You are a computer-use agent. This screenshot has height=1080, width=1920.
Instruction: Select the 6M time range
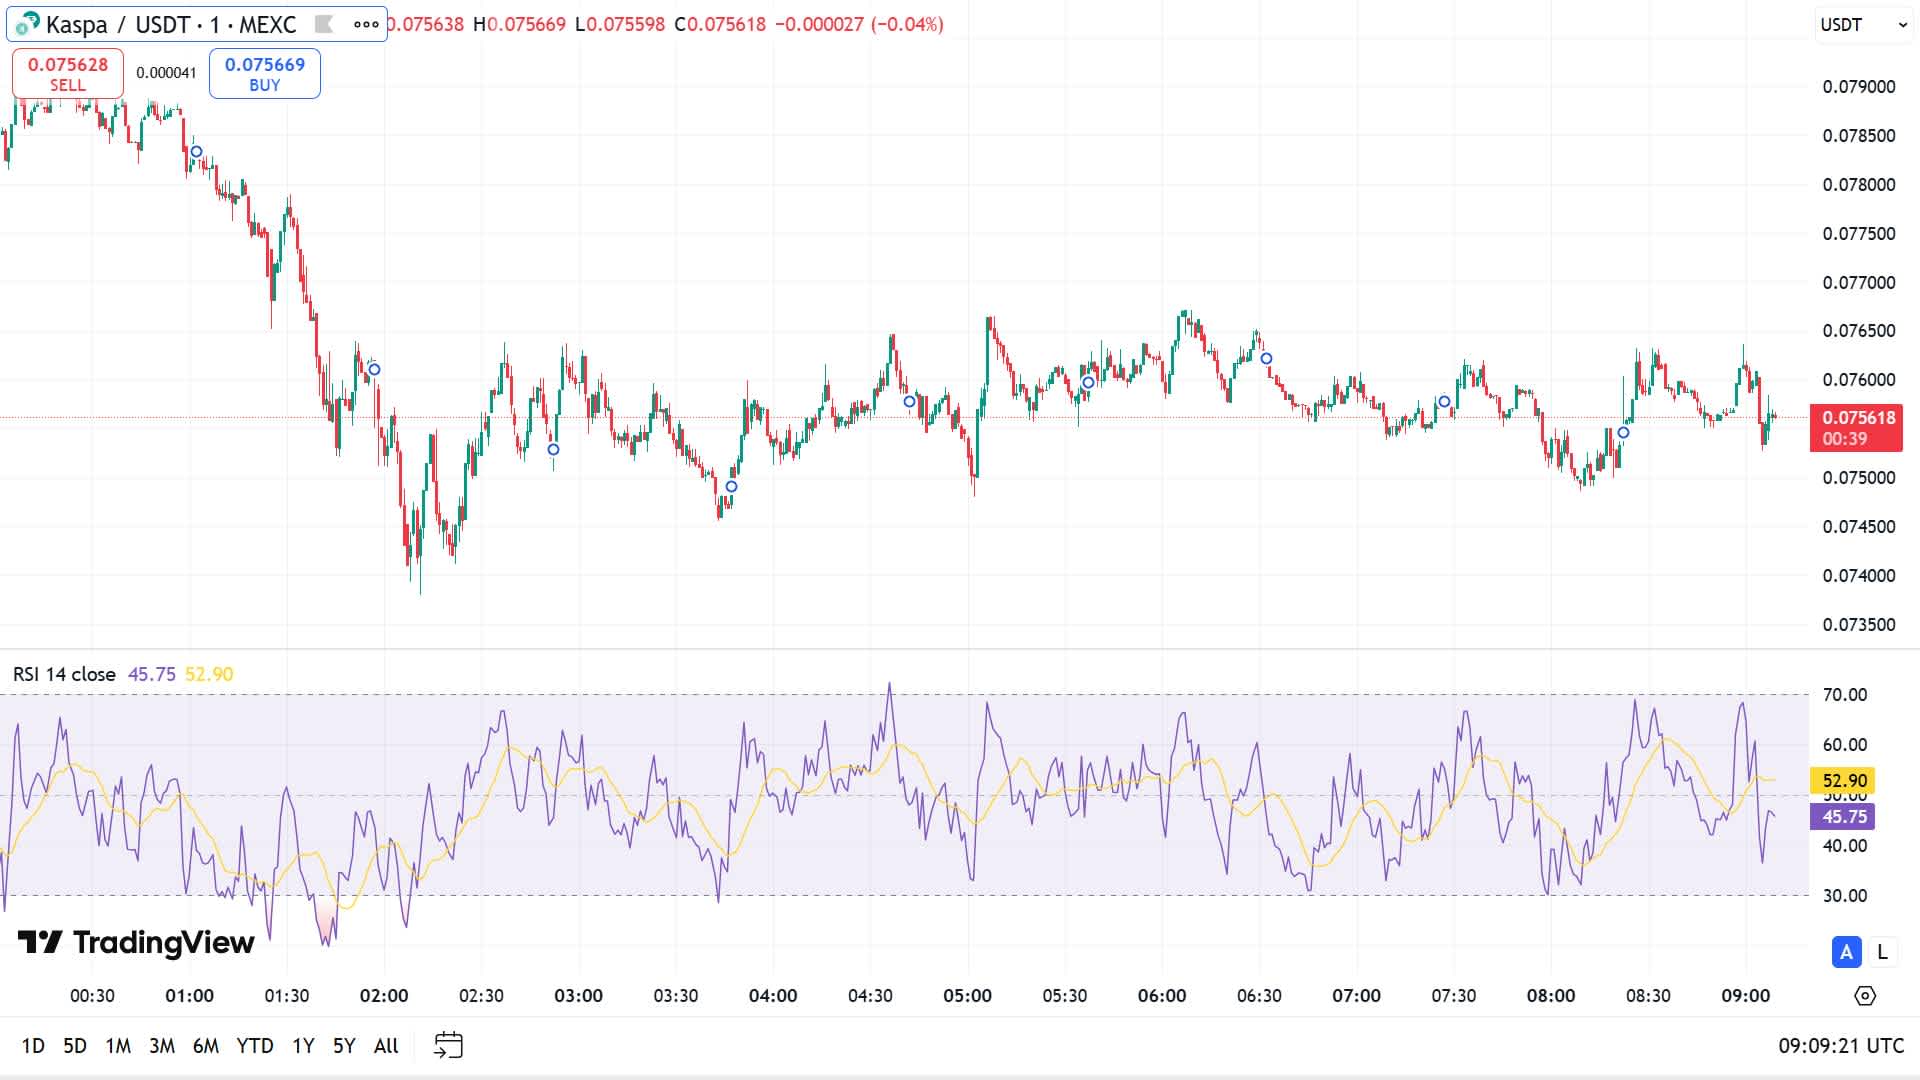206,1045
